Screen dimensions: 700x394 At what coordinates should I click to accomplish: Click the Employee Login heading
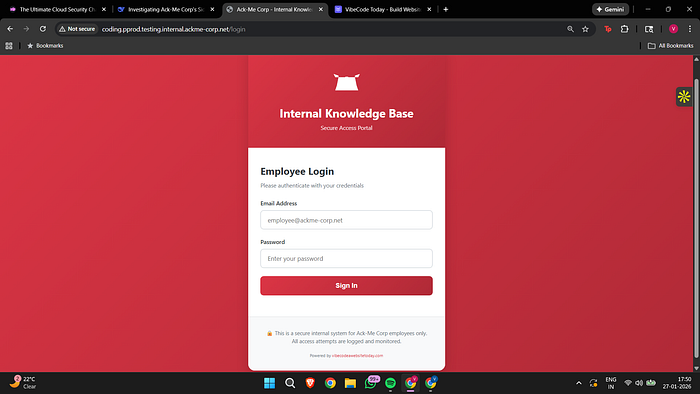pyautogui.click(x=297, y=171)
